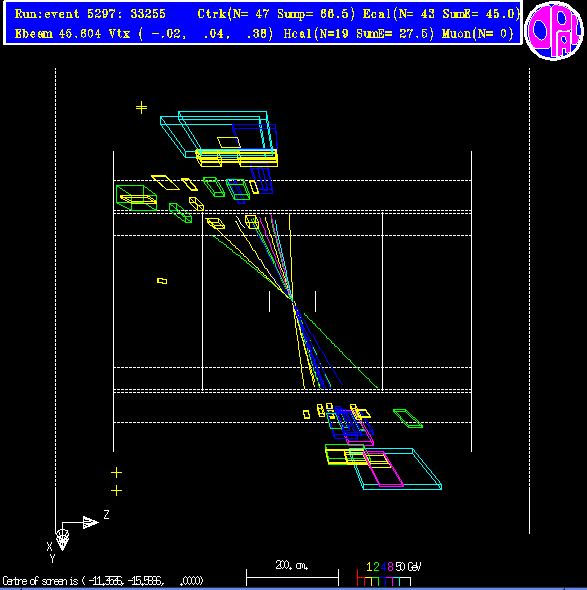Click the small isolated yellow cluster box

(x=162, y=281)
